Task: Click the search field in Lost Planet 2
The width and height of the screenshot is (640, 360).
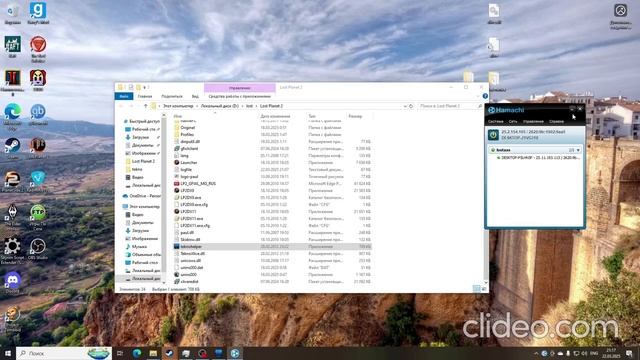Action: (x=450, y=106)
